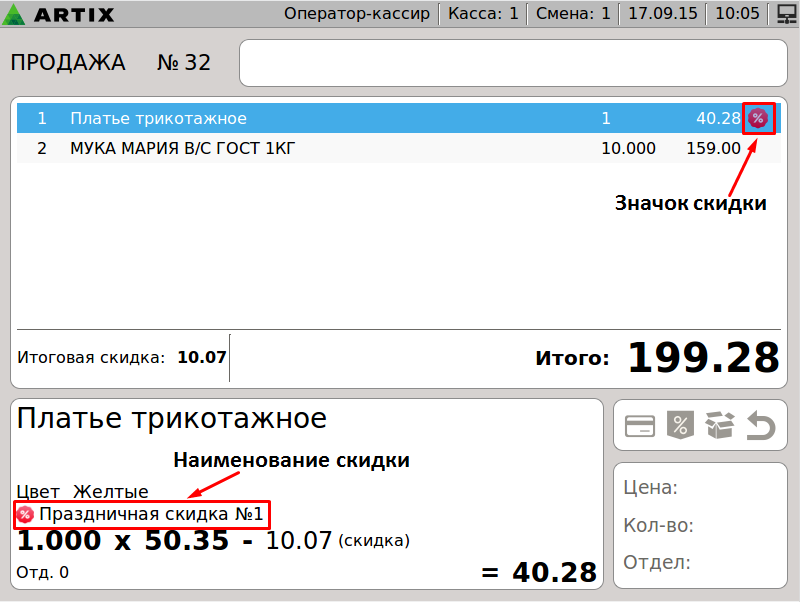Click the 10:05 clock display
Image resolution: width=800 pixels, height=602 pixels.
pyautogui.click(x=738, y=14)
